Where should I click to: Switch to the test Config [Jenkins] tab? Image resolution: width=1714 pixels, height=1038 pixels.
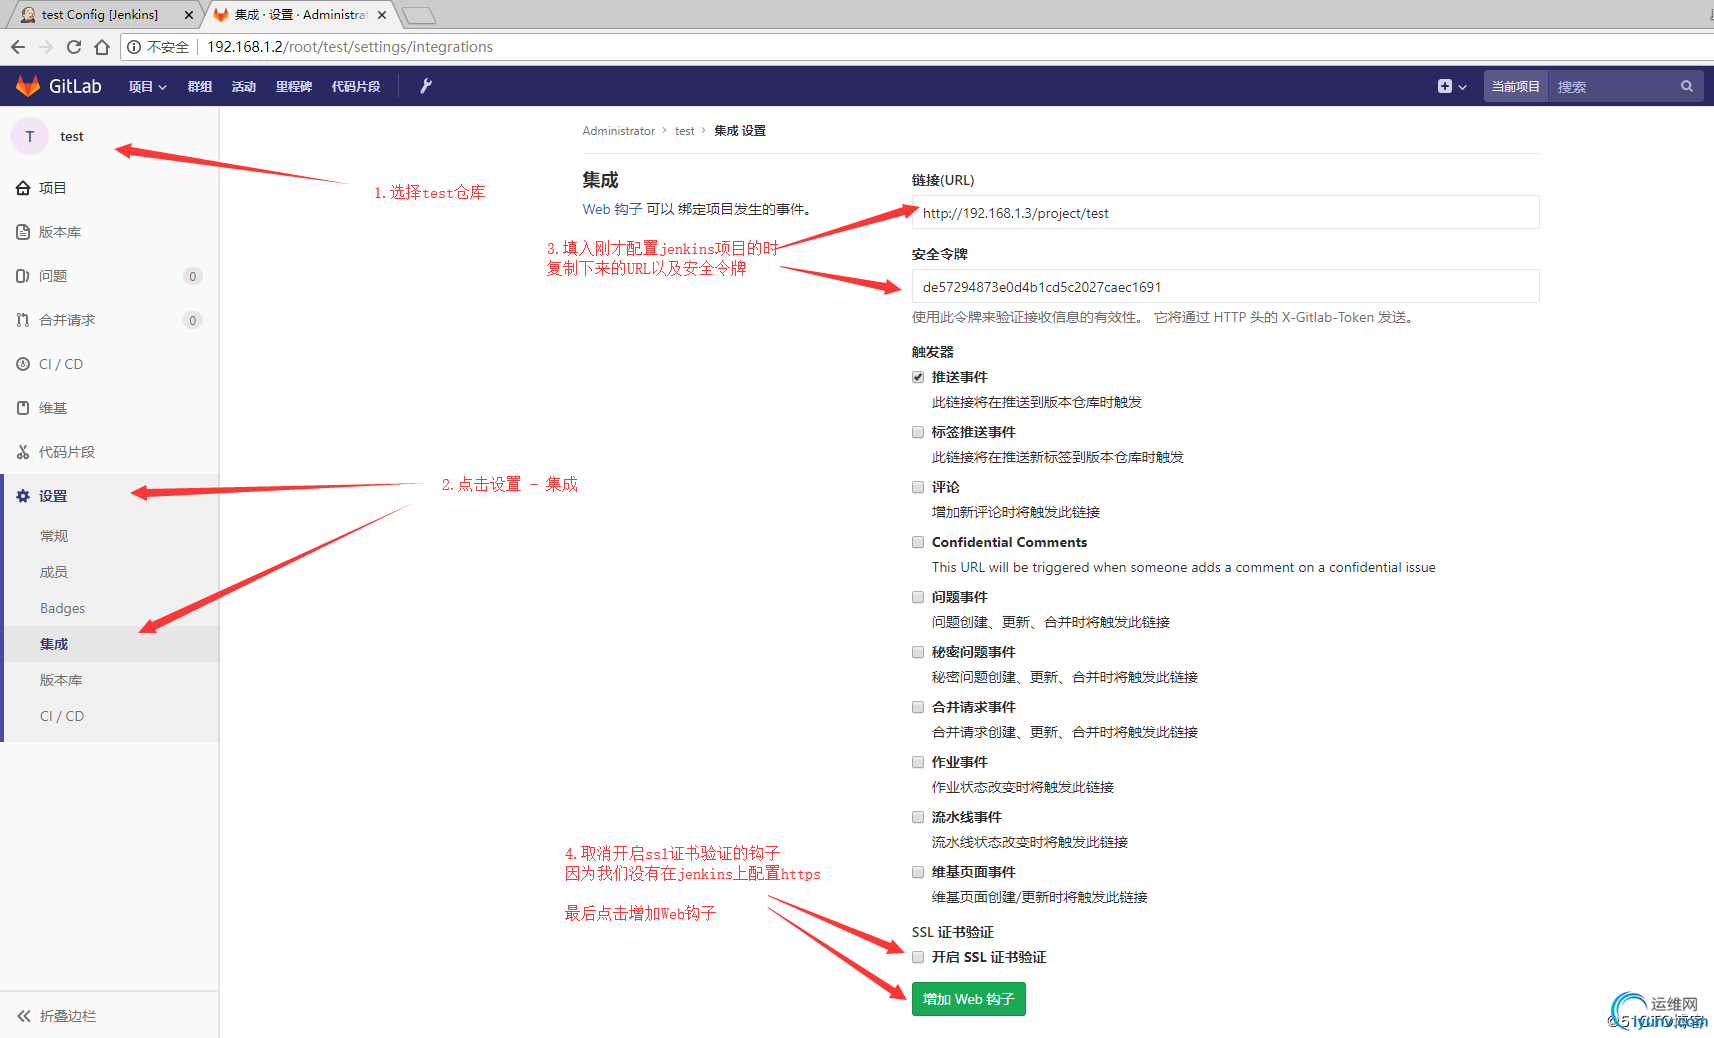point(100,15)
